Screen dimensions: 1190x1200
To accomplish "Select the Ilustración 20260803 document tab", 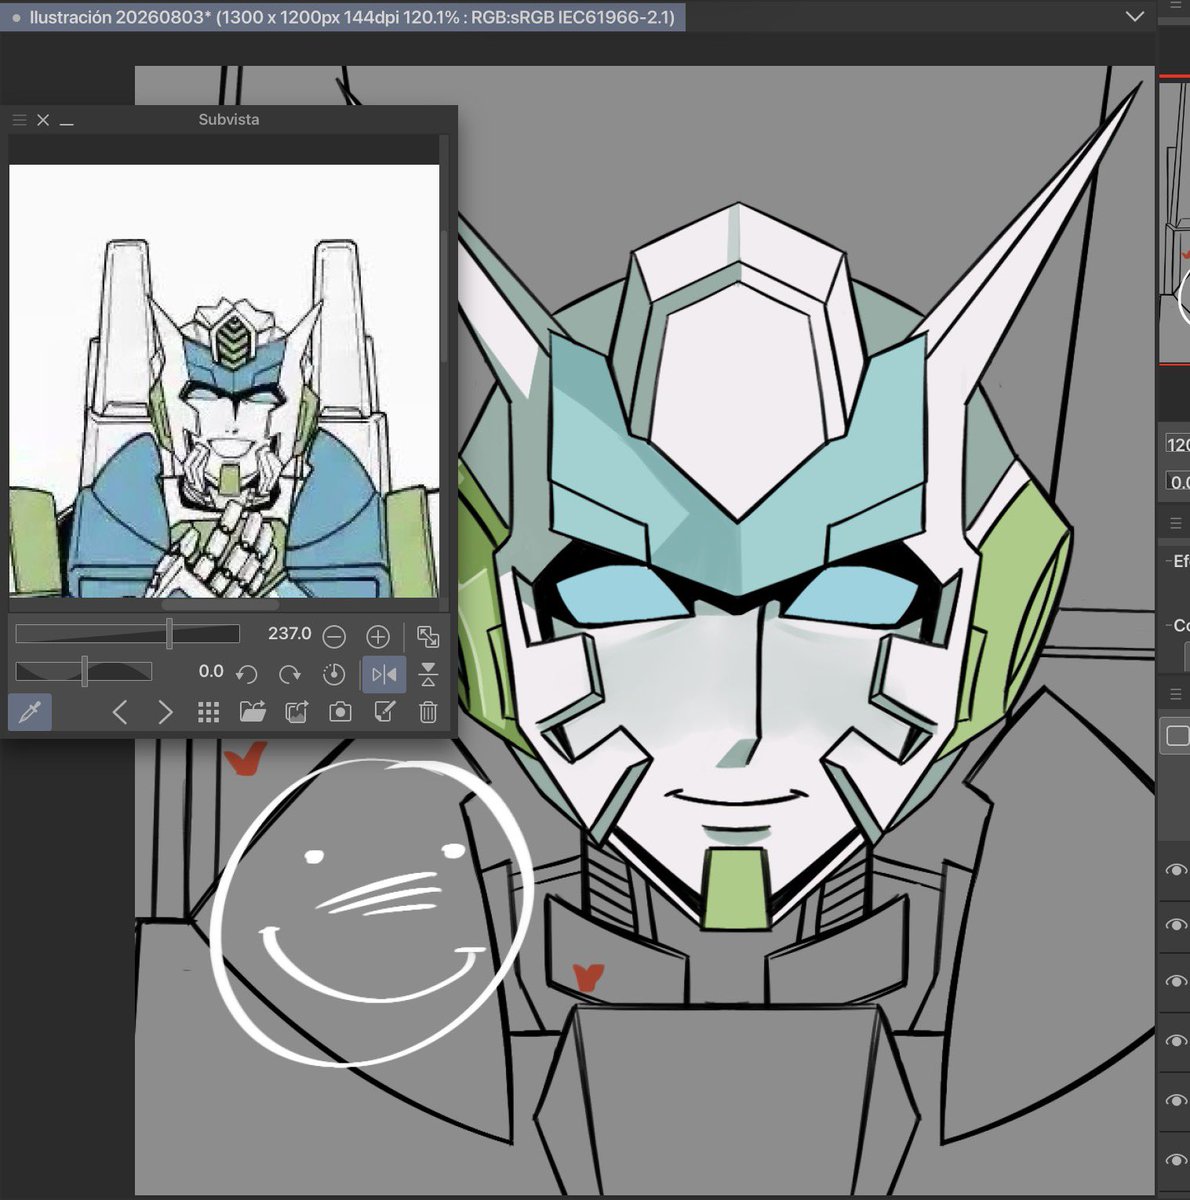I will (x=343, y=17).
